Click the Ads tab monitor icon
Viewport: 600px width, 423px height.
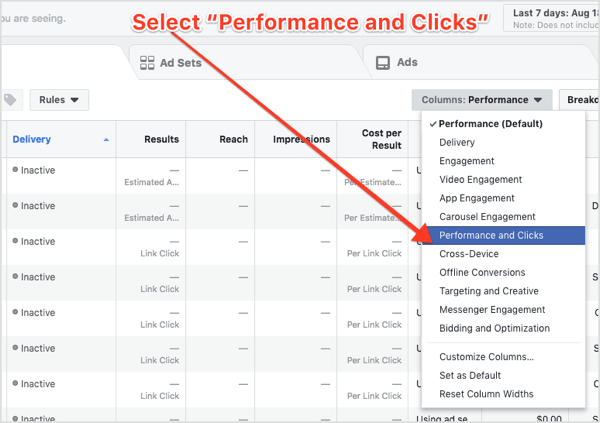pos(382,62)
